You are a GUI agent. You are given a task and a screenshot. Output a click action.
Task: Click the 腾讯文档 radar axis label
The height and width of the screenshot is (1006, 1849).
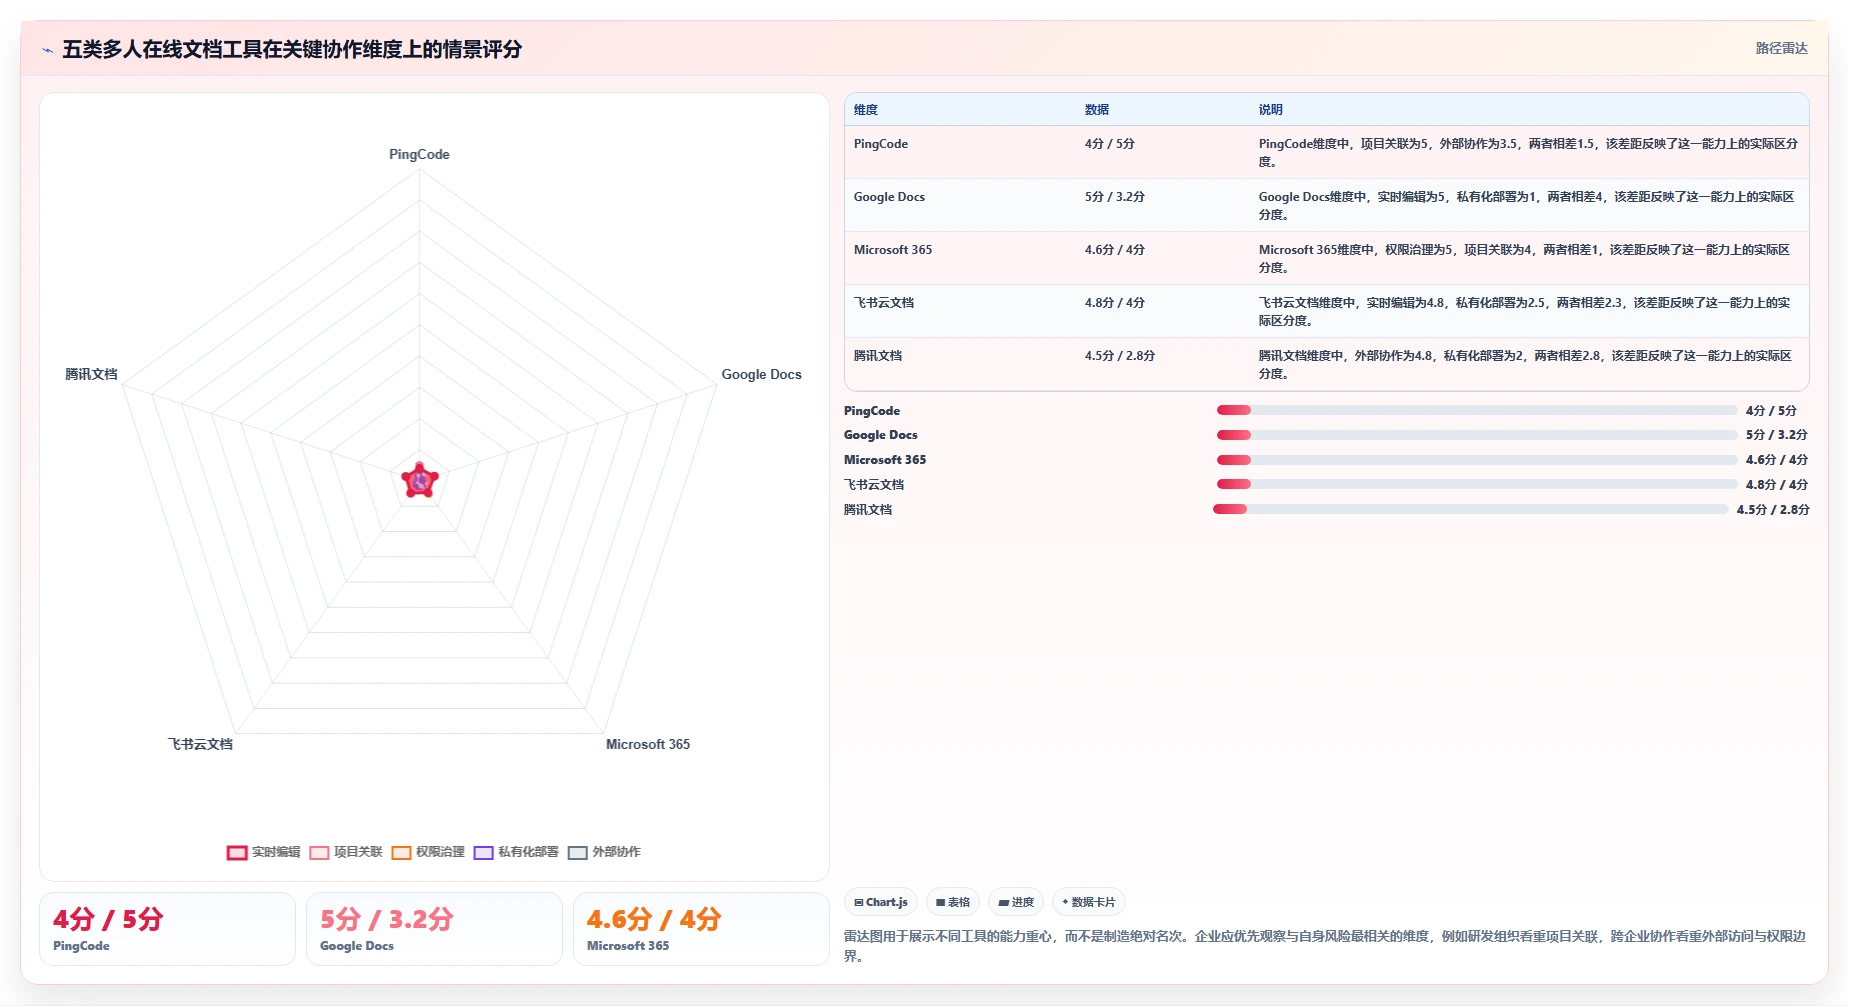pyautogui.click(x=91, y=374)
